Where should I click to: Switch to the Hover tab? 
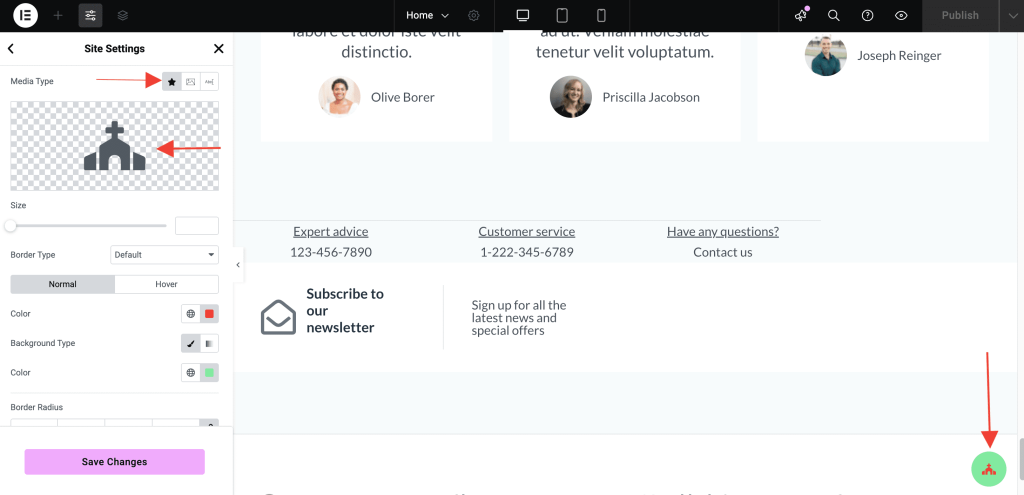166,284
